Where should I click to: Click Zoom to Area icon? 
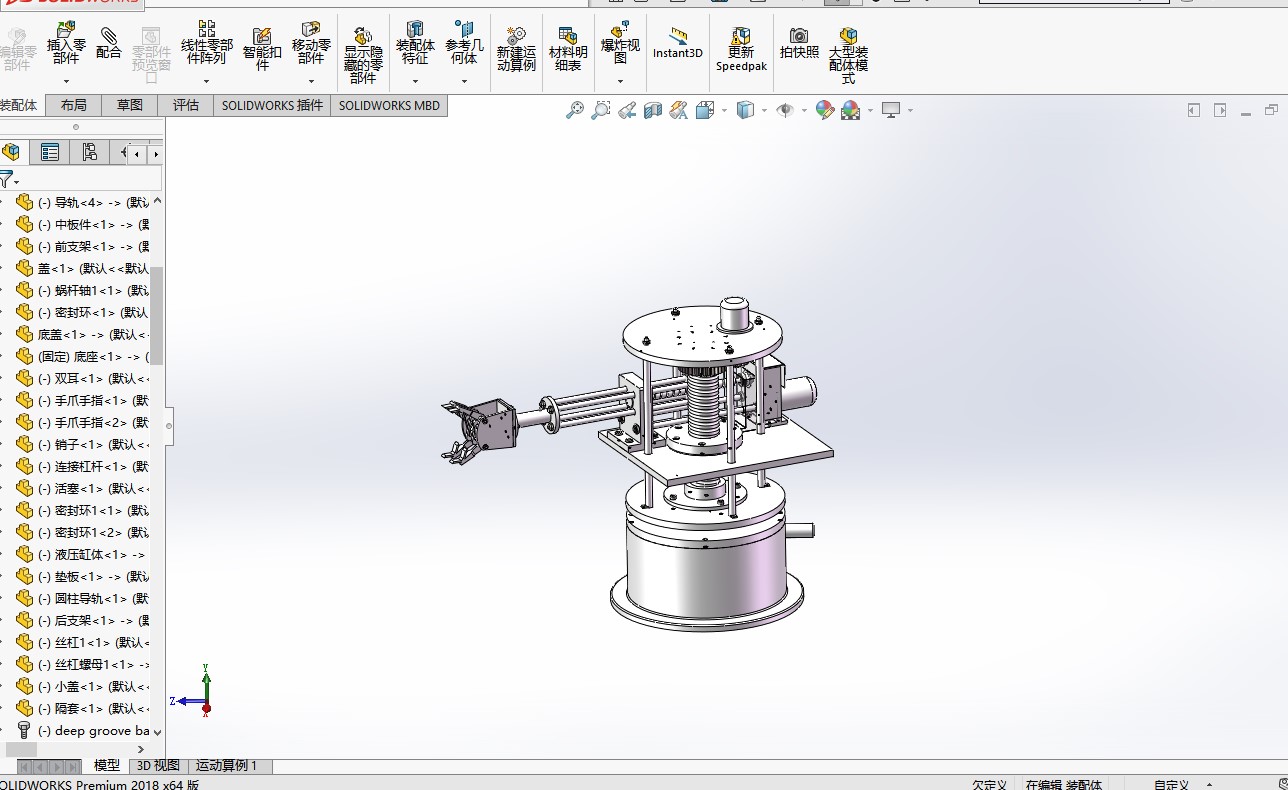point(600,110)
